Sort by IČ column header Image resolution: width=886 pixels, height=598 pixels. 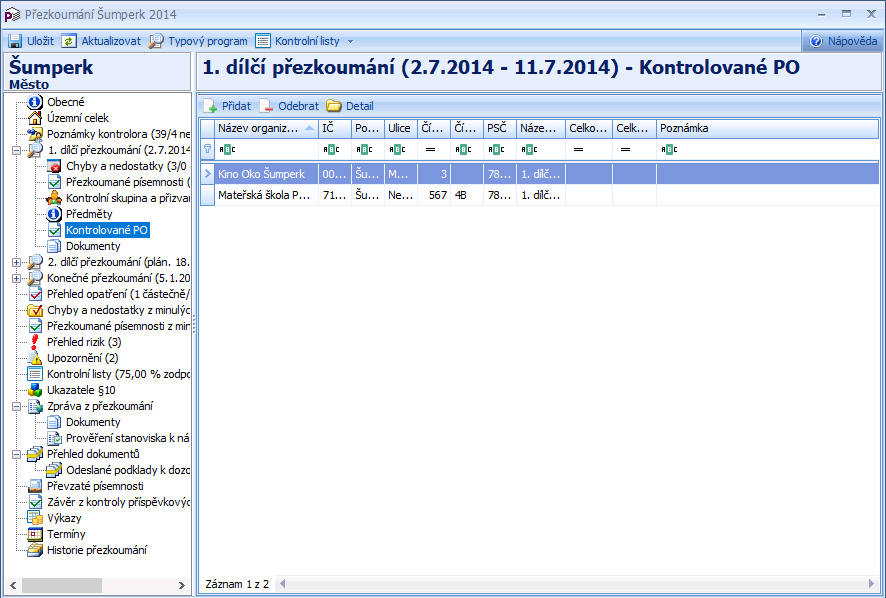(x=335, y=128)
